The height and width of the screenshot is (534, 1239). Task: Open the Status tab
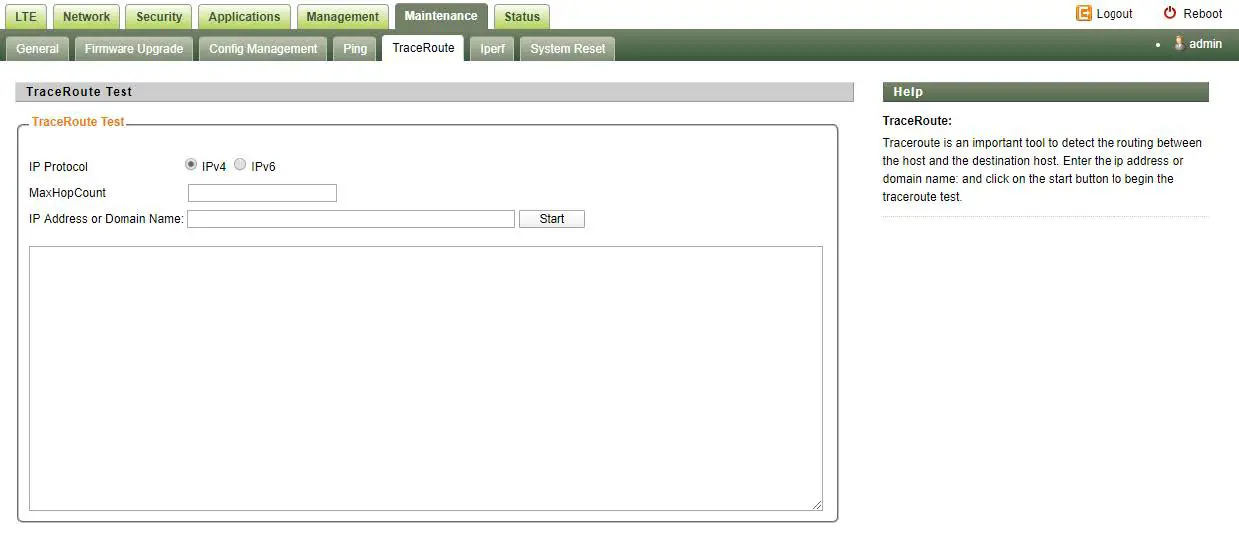click(x=522, y=16)
